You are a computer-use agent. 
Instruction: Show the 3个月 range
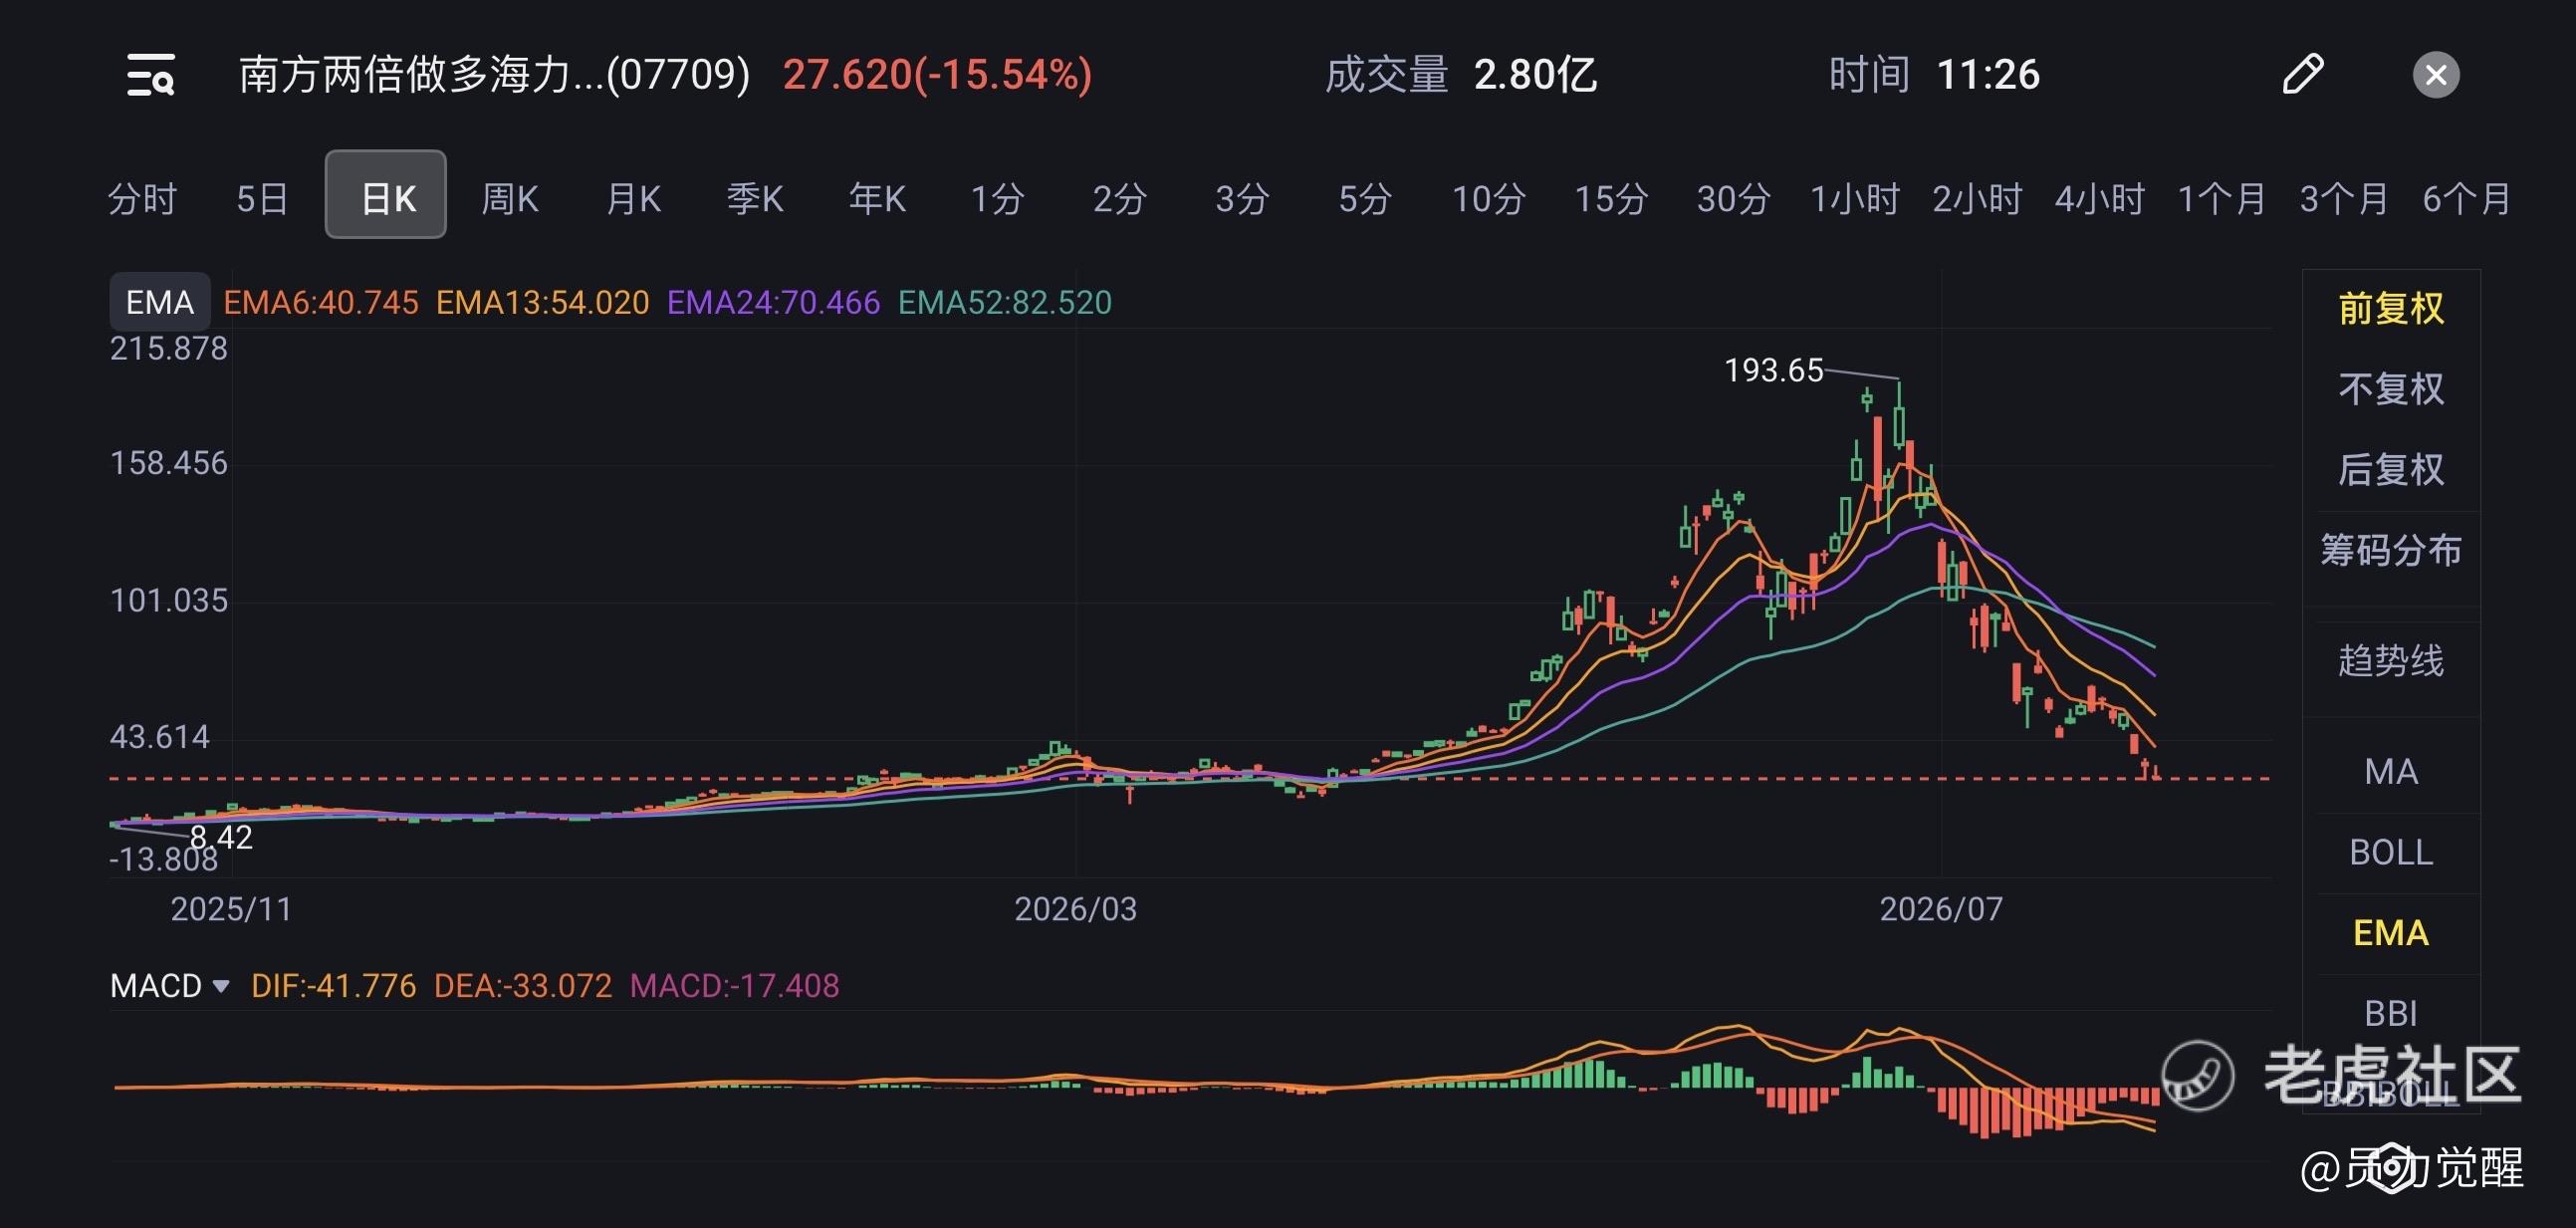click(x=2344, y=198)
